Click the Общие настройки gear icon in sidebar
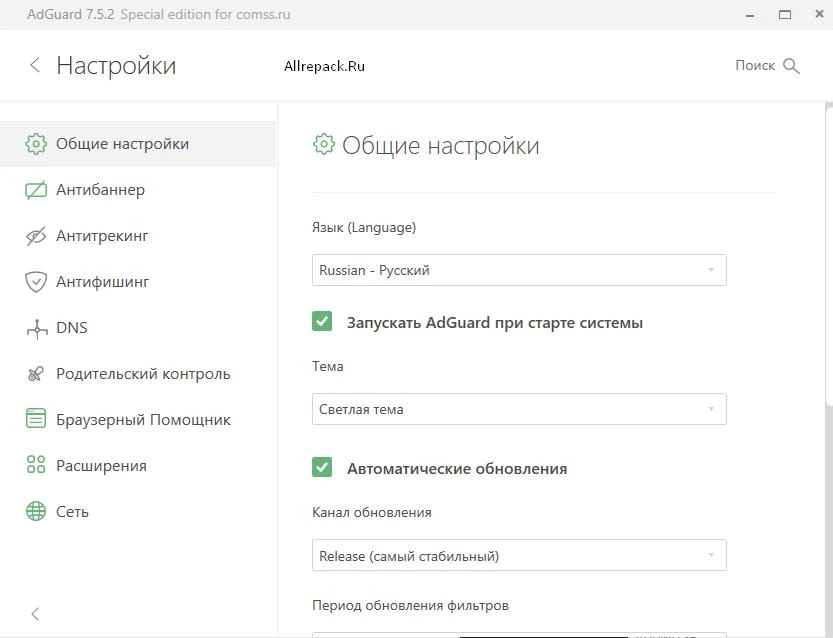The width and height of the screenshot is (833, 638). 36,143
